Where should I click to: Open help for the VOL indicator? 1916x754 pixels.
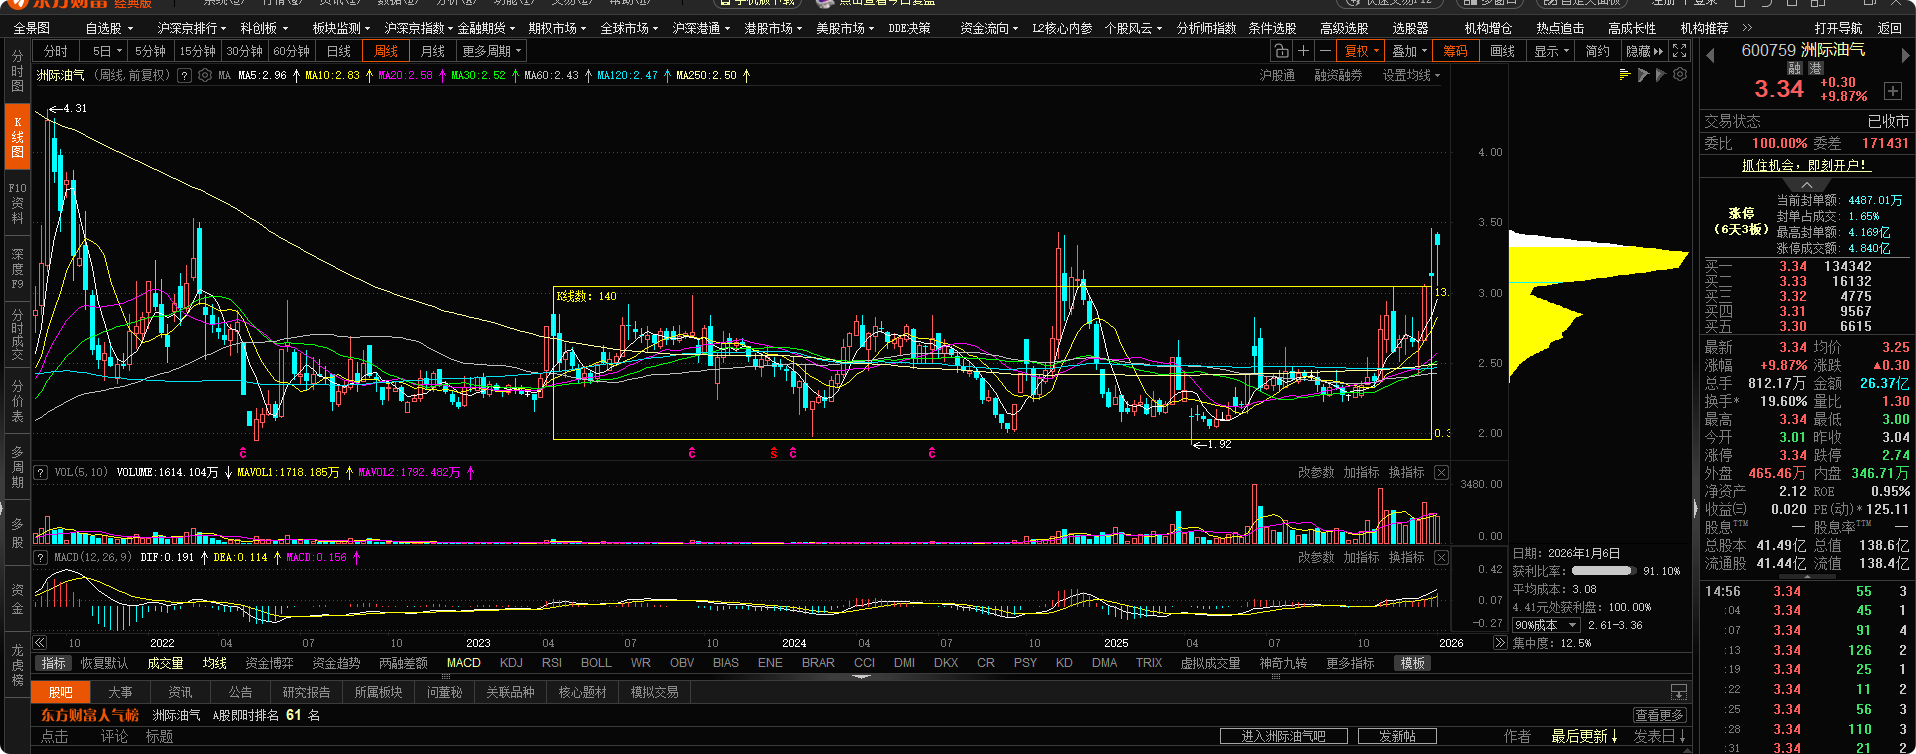[41, 472]
